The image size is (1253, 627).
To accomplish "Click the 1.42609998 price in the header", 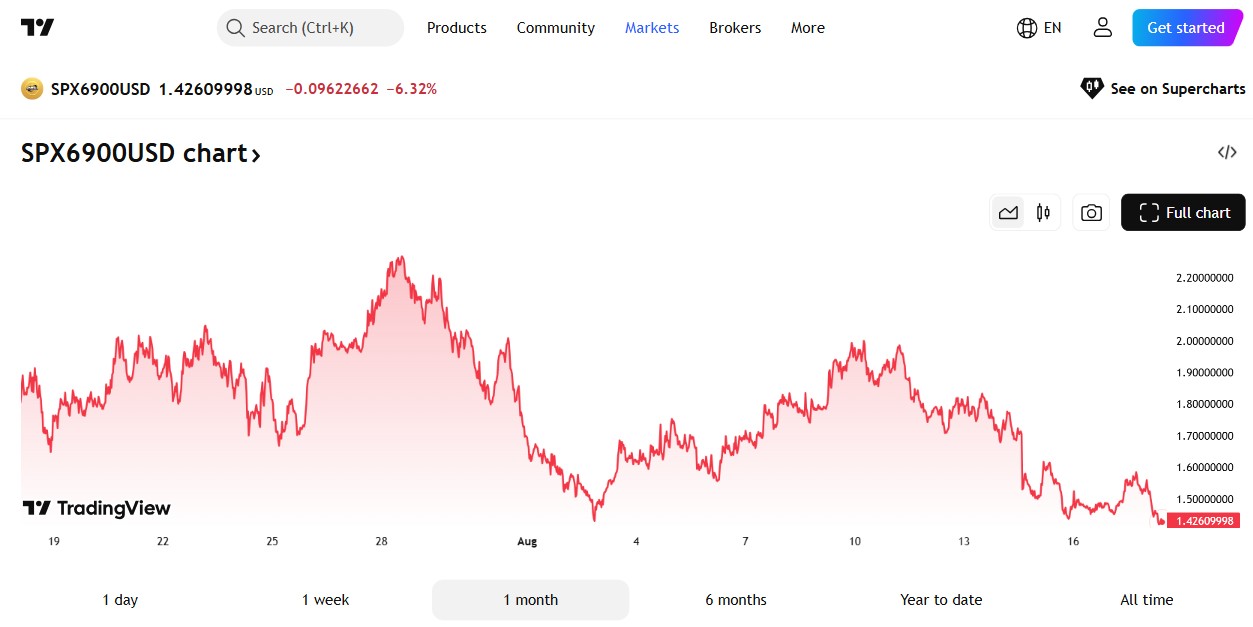I will tap(205, 89).
